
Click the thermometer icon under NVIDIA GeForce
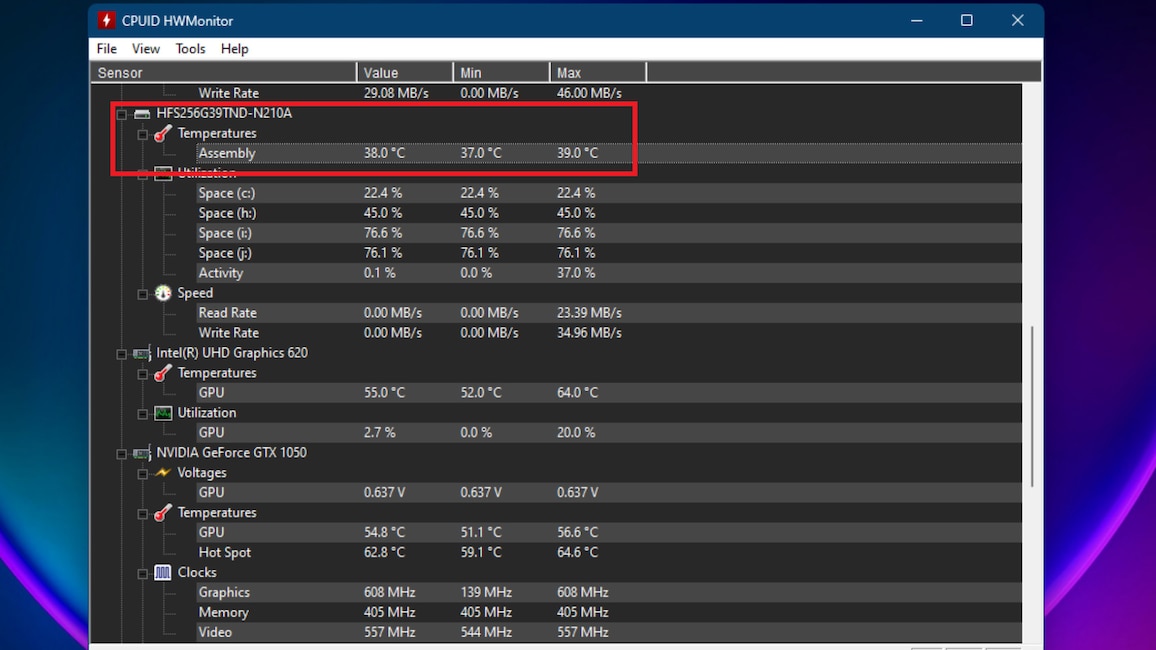163,513
